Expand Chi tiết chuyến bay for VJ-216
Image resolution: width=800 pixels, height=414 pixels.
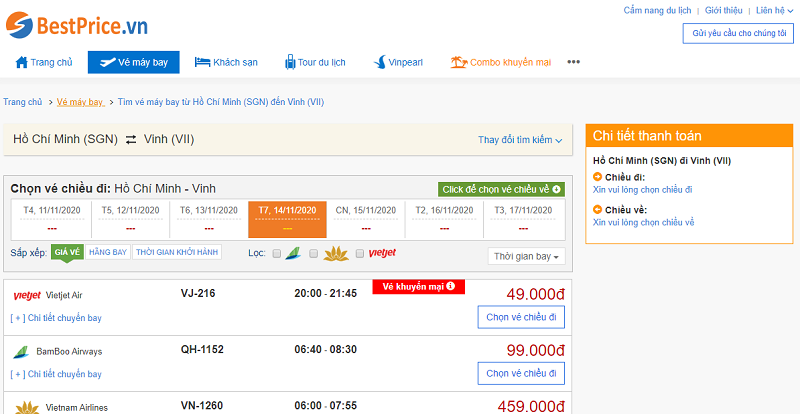56,318
